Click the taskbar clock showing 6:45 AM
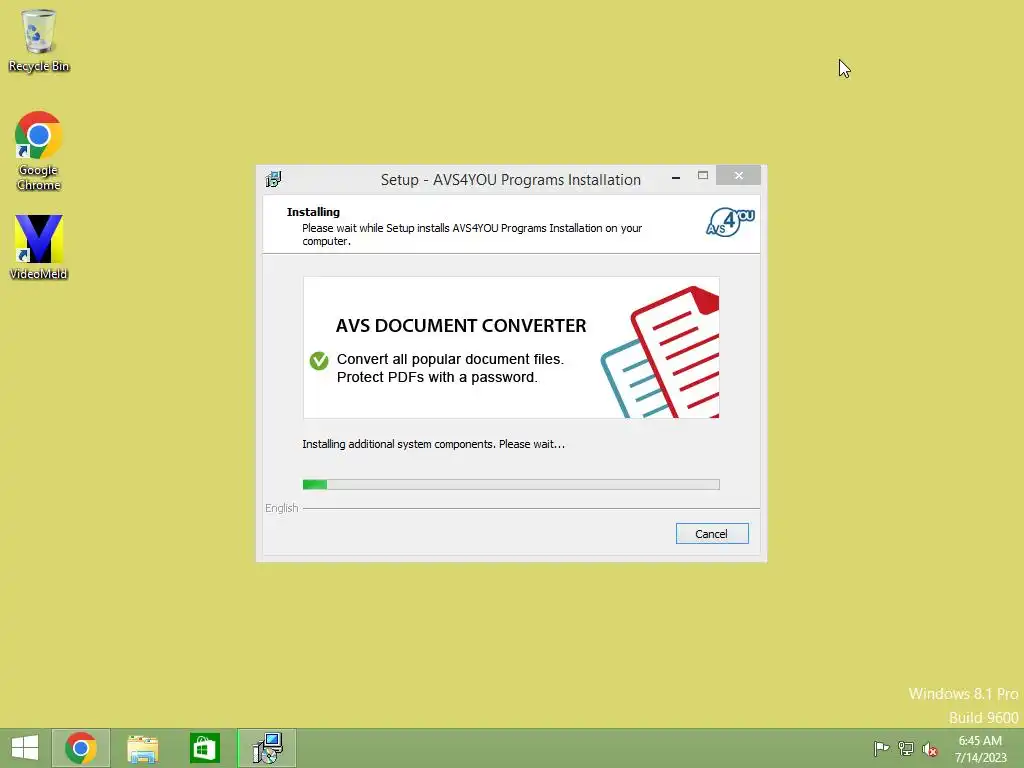The width and height of the screenshot is (1024, 768). click(980, 749)
